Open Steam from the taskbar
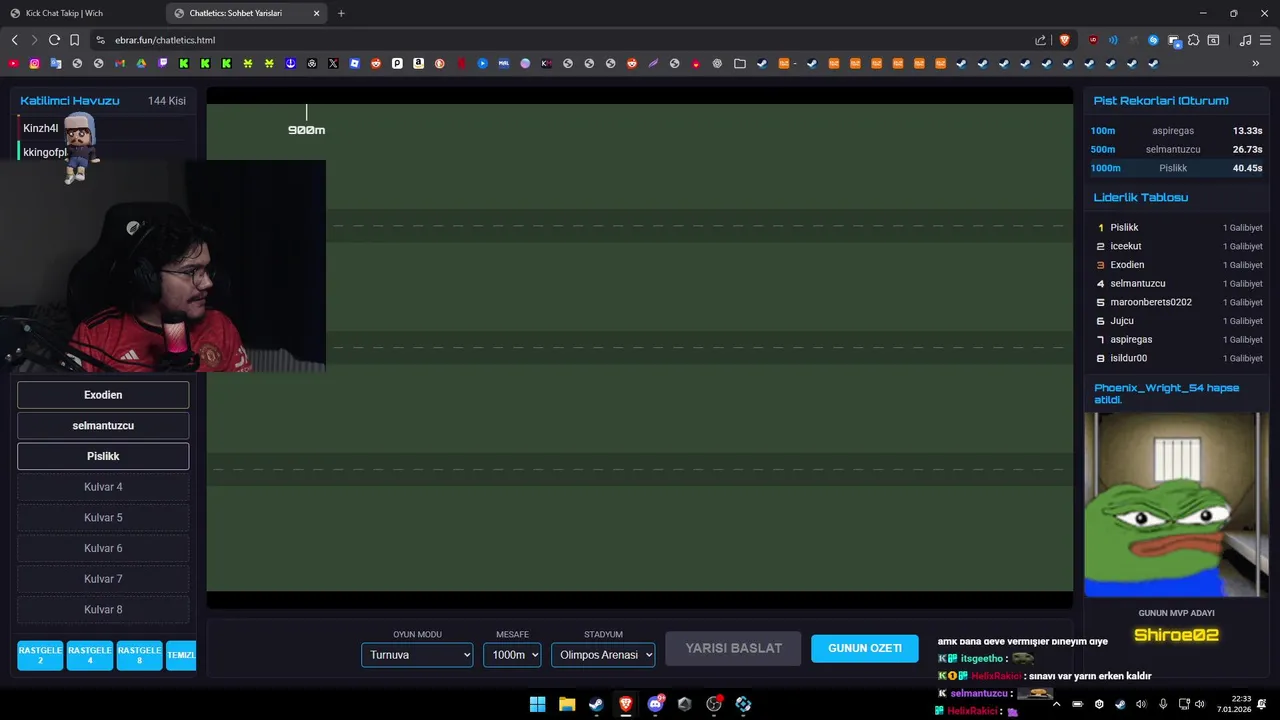 coord(596,704)
